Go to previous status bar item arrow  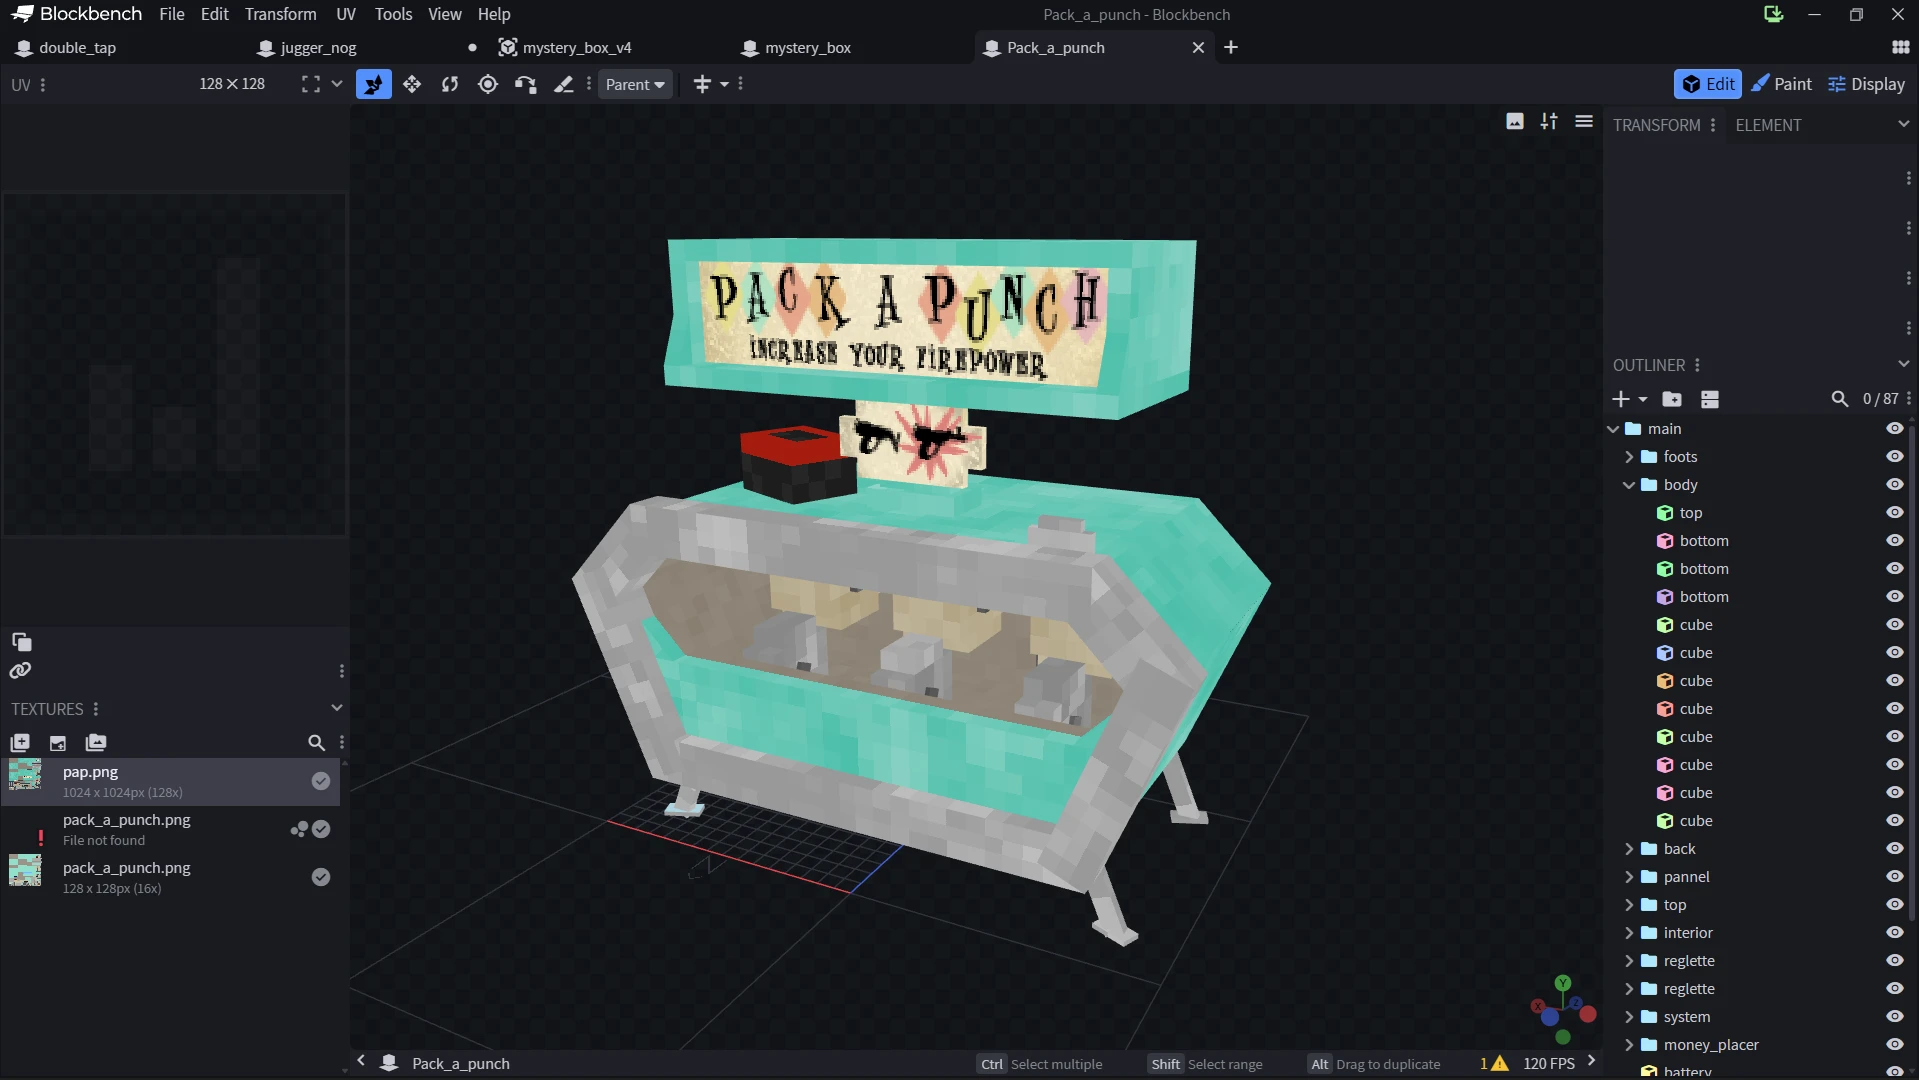tap(361, 1061)
